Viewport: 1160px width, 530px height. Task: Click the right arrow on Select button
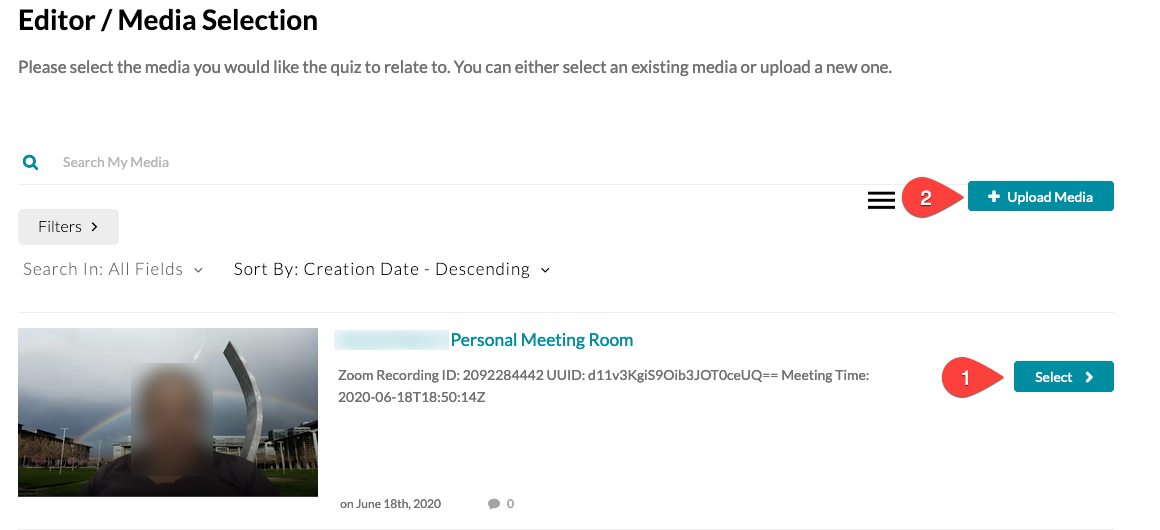(1089, 377)
